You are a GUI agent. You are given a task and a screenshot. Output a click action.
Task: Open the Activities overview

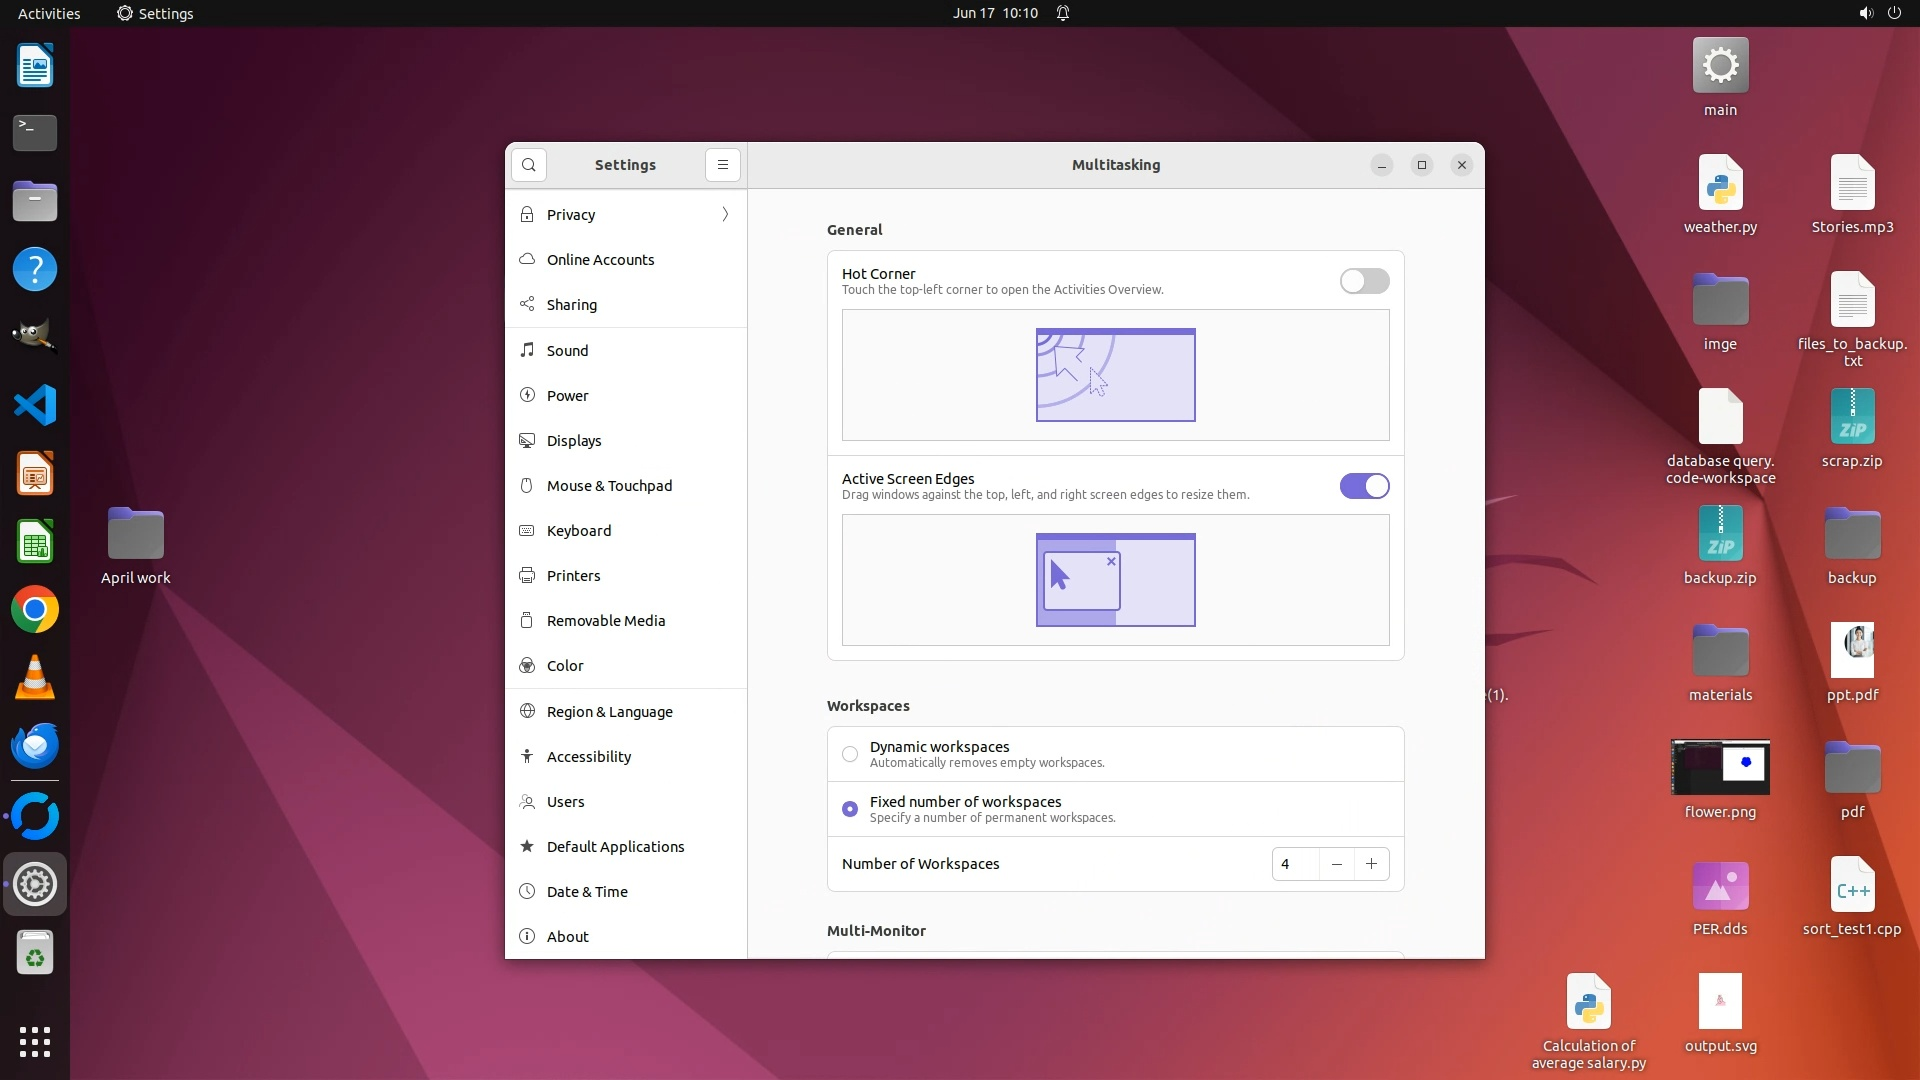[49, 13]
